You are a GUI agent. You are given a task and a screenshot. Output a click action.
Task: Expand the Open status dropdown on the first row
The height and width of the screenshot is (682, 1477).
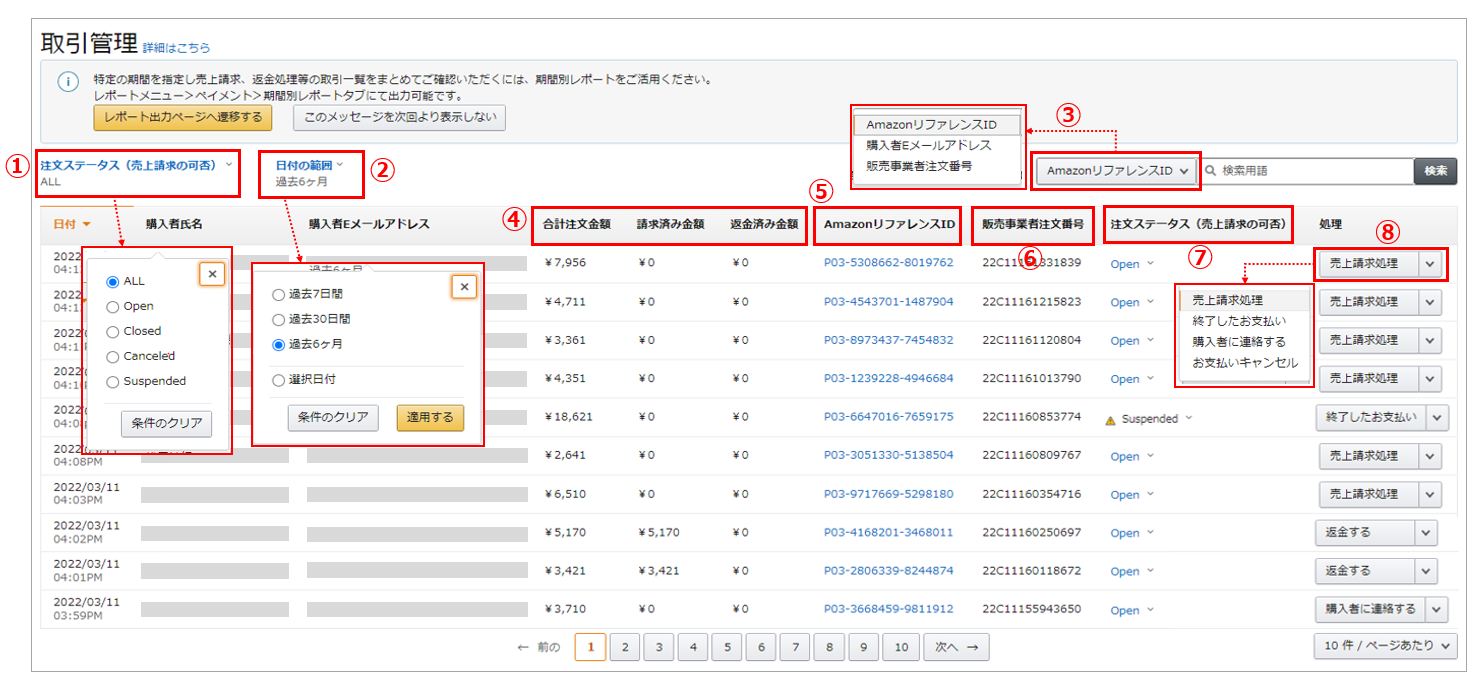coord(1130,263)
